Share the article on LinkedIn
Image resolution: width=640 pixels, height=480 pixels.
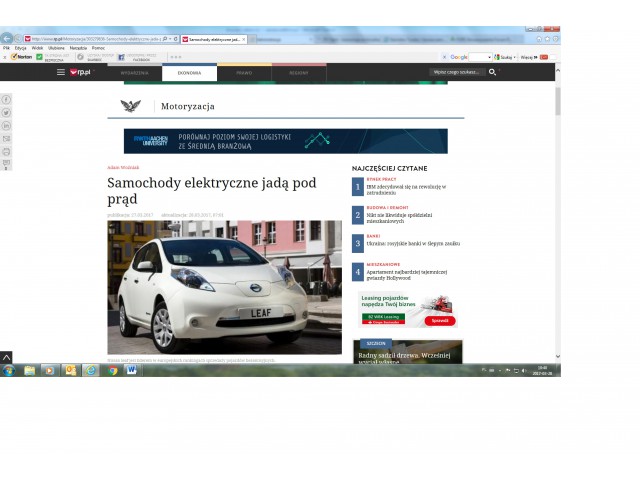pyautogui.click(x=6, y=126)
